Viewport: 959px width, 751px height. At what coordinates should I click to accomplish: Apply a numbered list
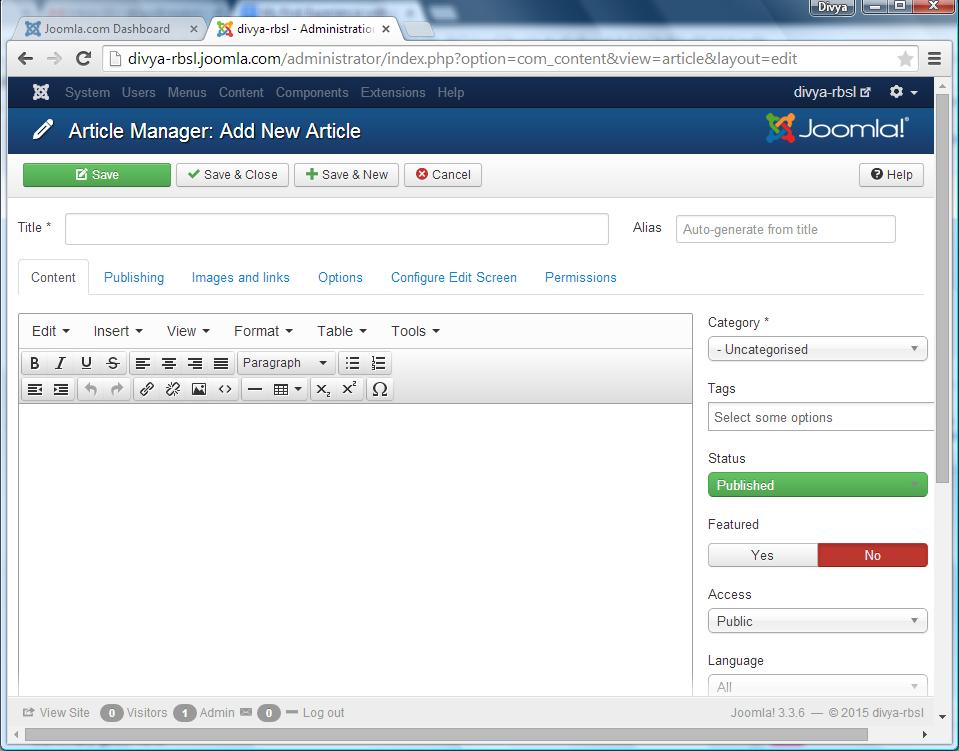point(378,363)
